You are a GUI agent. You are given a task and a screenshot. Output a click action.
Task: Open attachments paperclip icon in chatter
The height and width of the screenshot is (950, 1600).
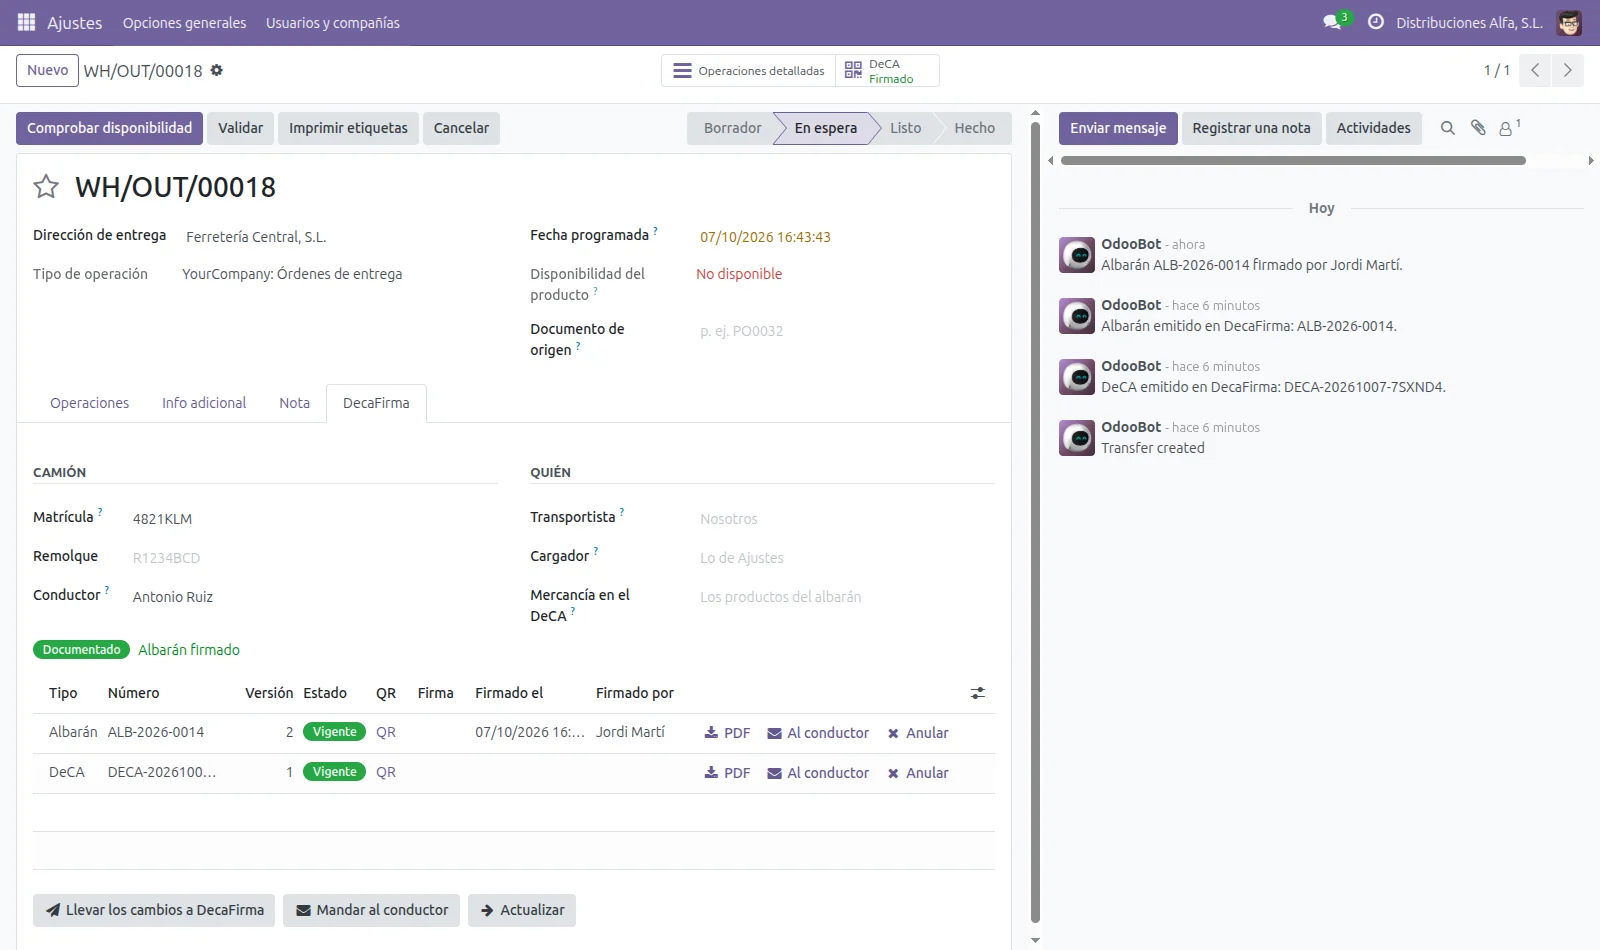click(1478, 128)
